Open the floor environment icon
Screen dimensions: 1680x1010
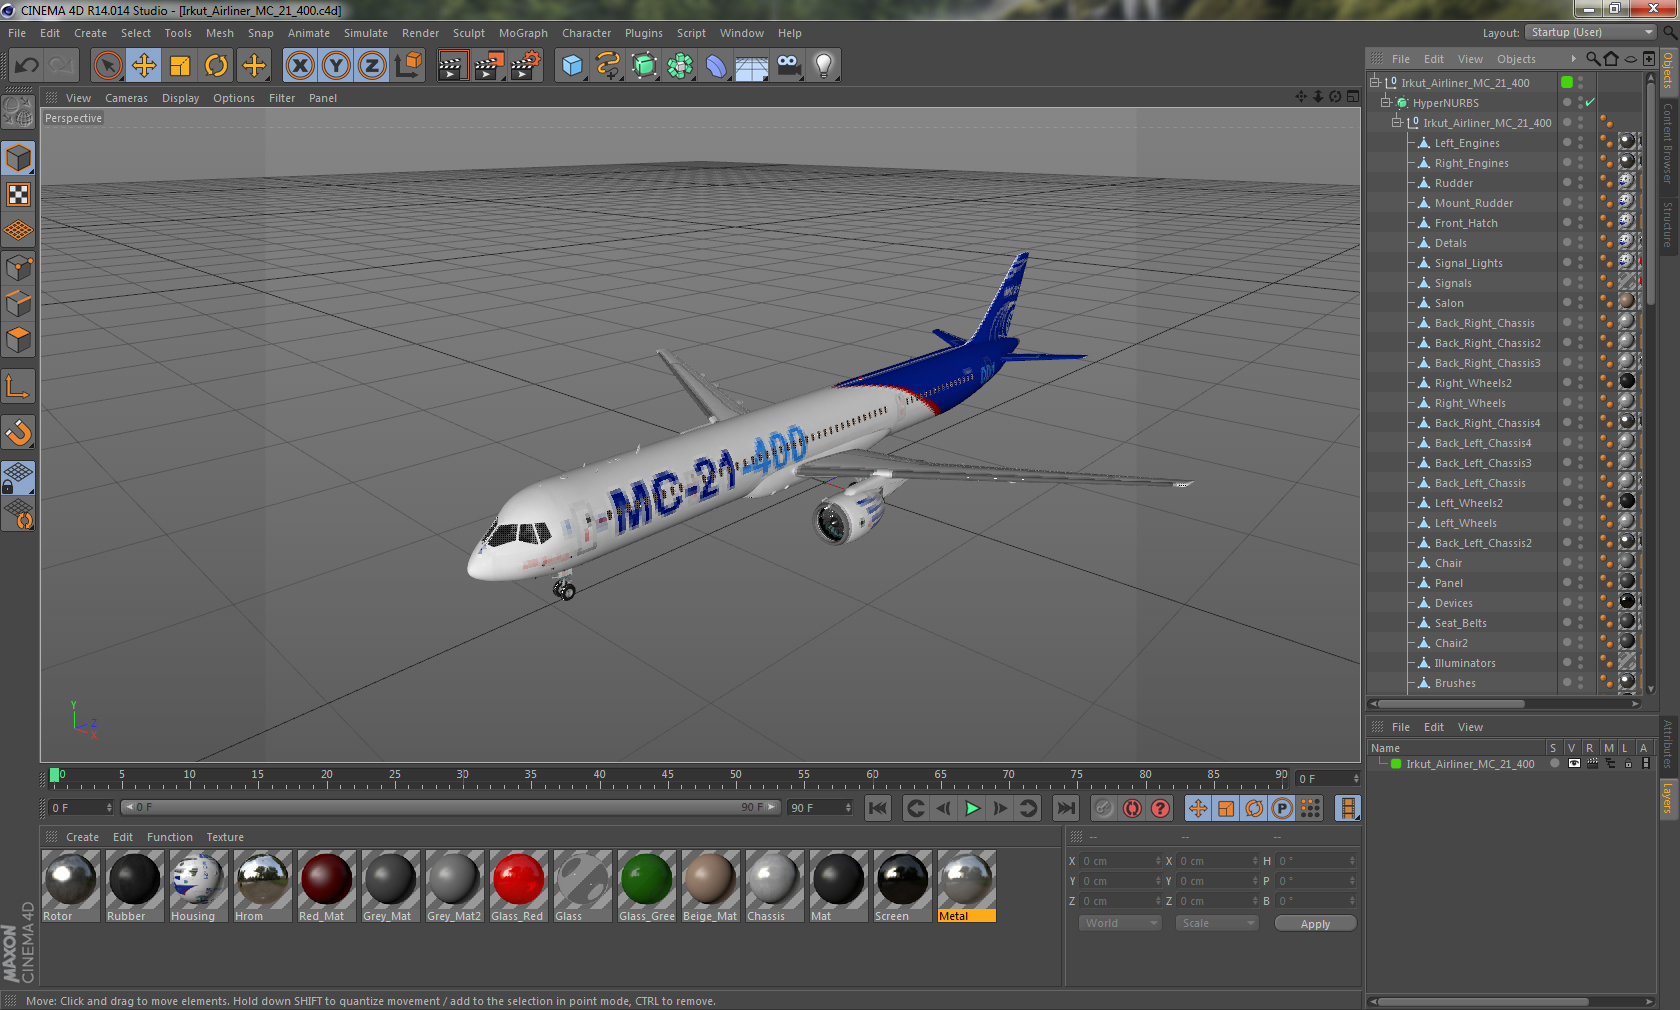(752, 66)
